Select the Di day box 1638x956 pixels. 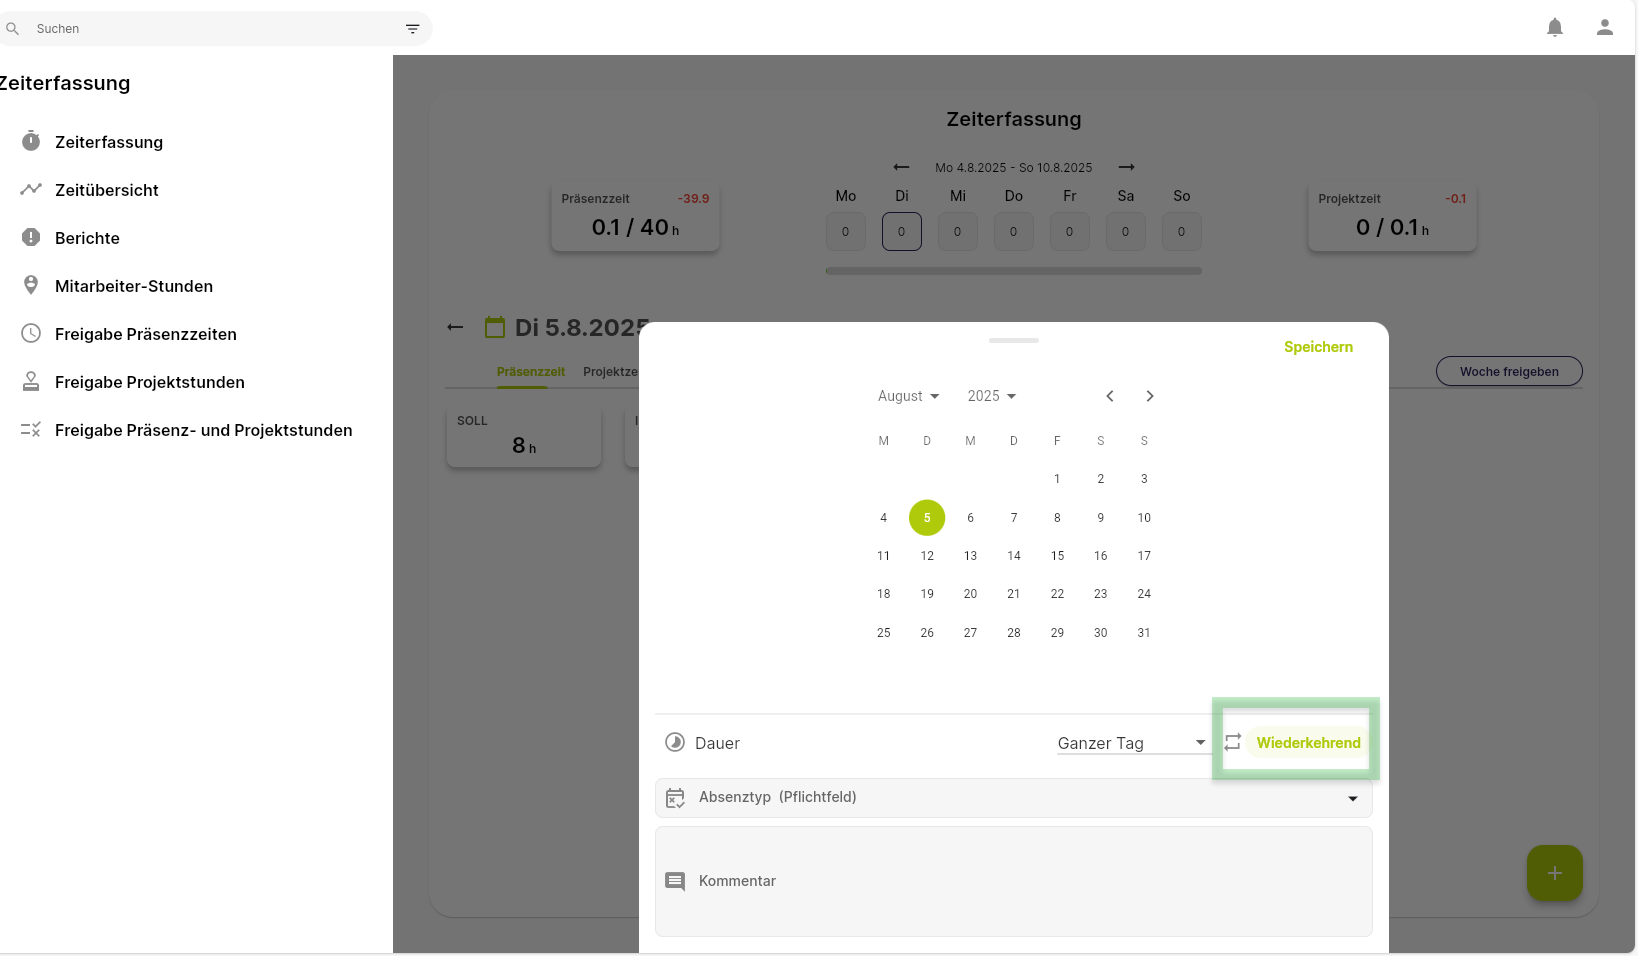901,232
